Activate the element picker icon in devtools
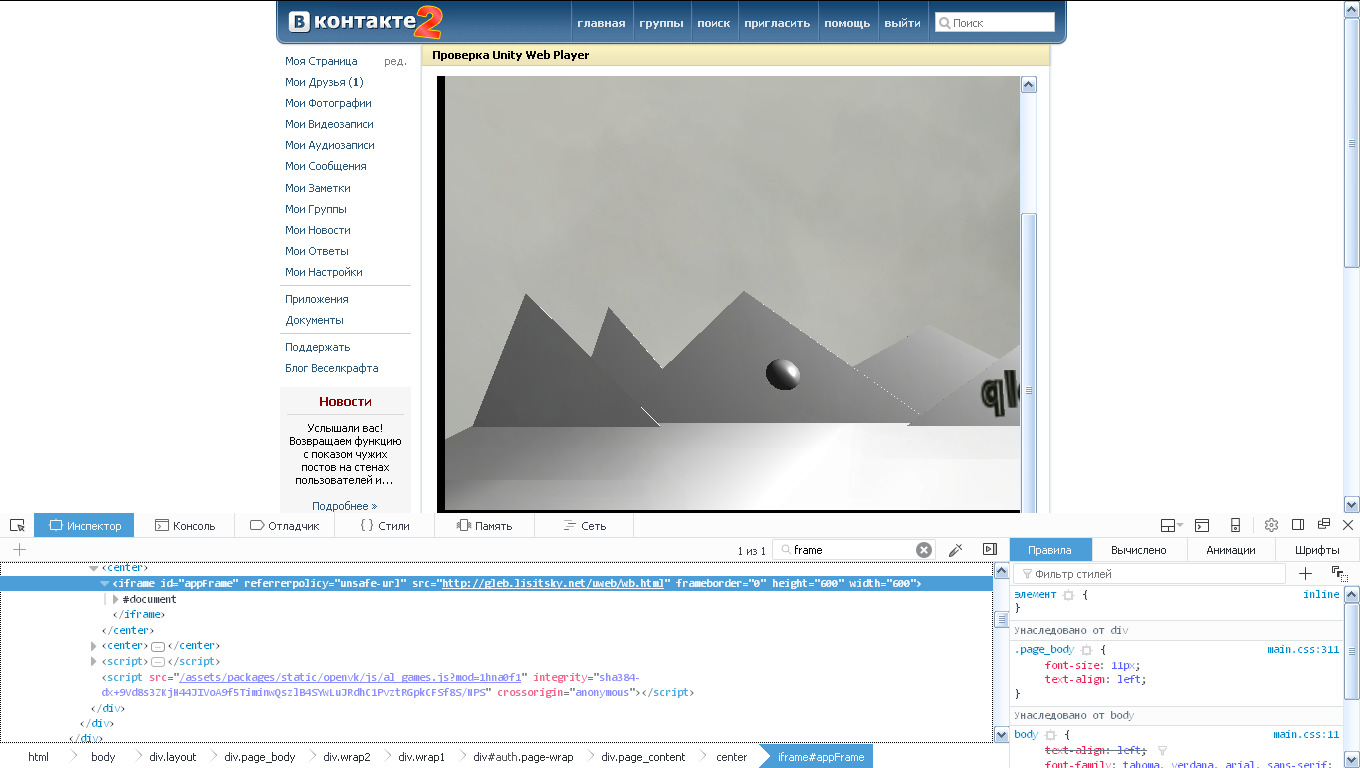This screenshot has width=1360, height=768. click(x=17, y=525)
